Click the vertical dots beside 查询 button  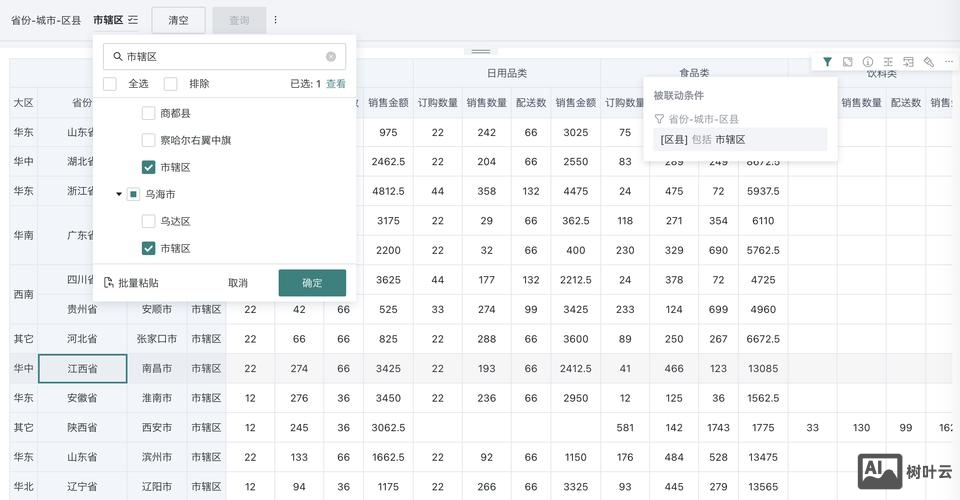pyautogui.click(x=276, y=20)
